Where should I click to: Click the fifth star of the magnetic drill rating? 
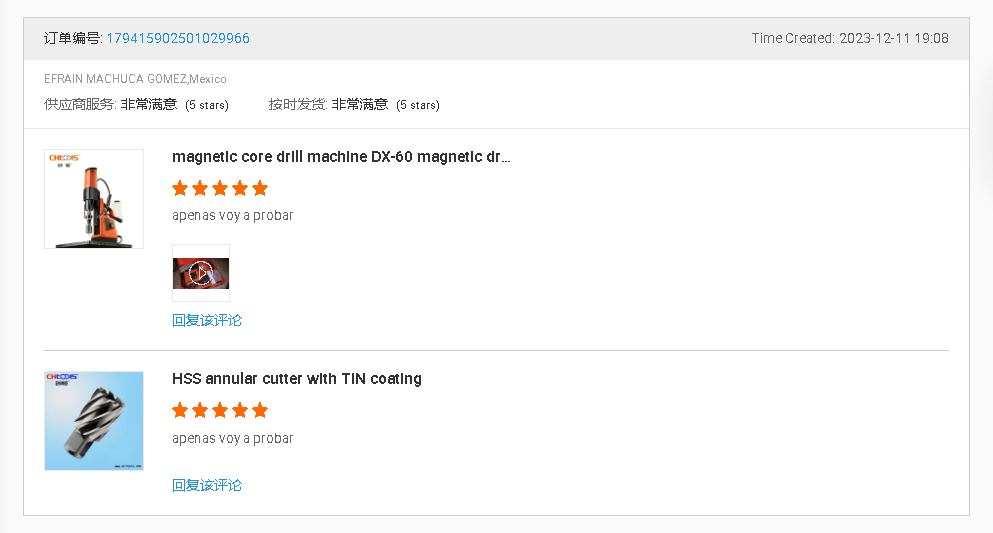pyautogui.click(x=260, y=188)
